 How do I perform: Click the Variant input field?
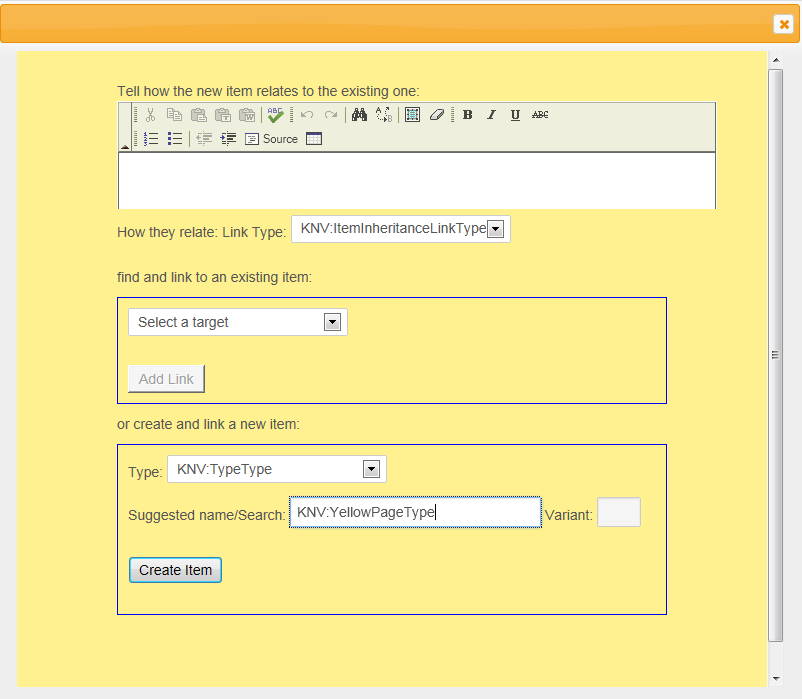pyautogui.click(x=619, y=512)
